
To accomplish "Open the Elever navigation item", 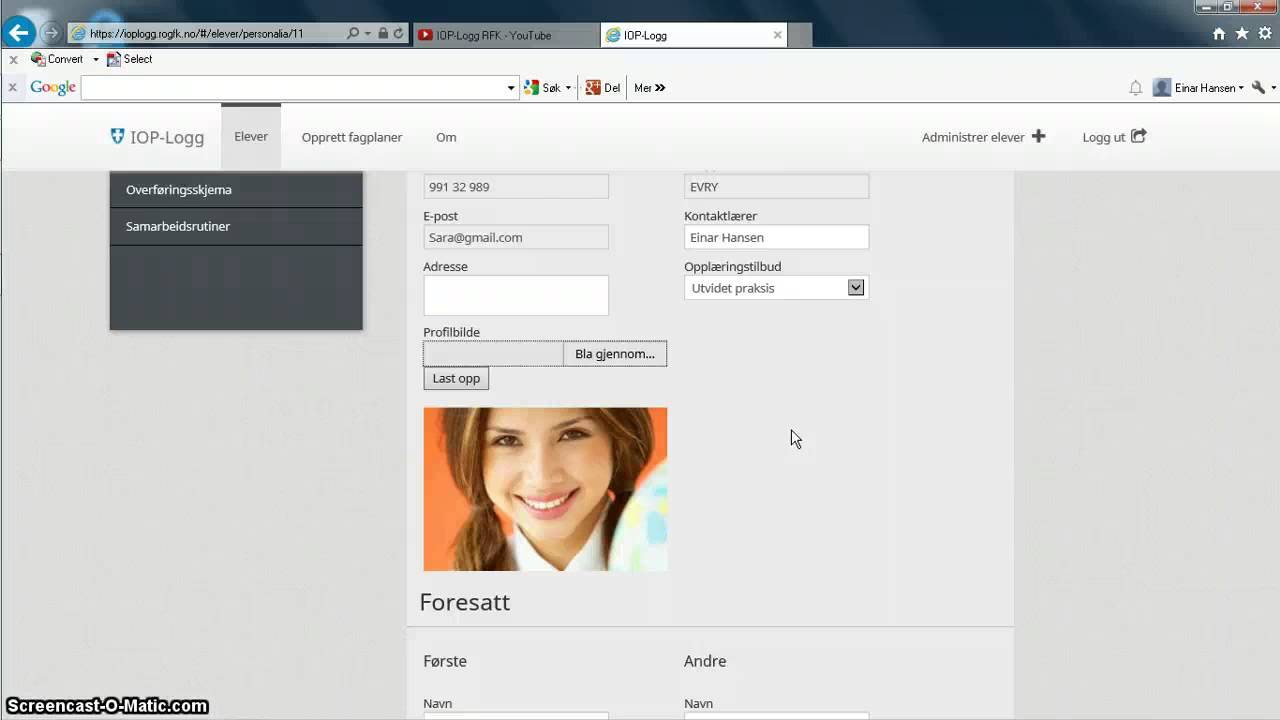I will pos(251,137).
